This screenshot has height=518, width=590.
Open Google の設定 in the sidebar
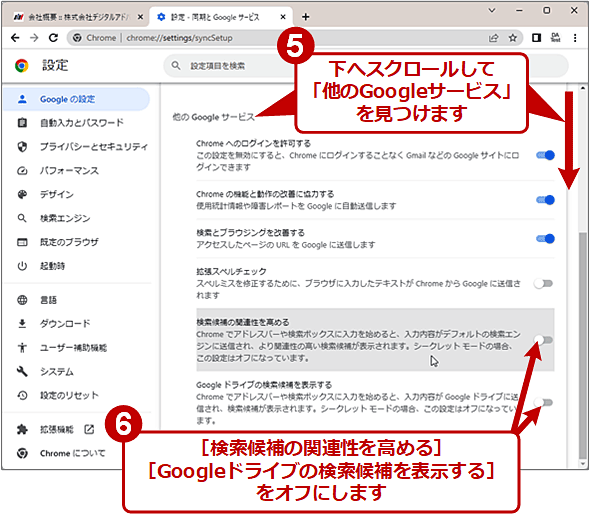[x=76, y=99]
